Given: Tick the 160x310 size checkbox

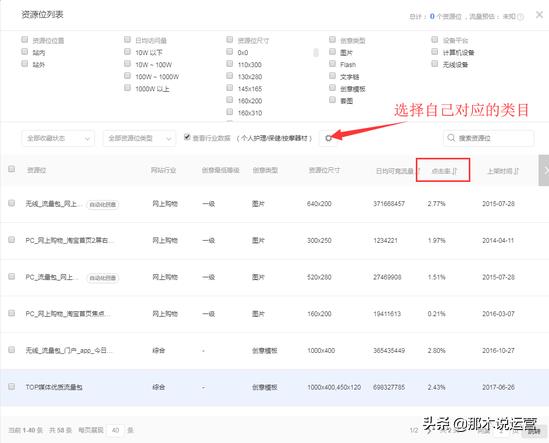Looking at the screenshot, I should (x=230, y=112).
